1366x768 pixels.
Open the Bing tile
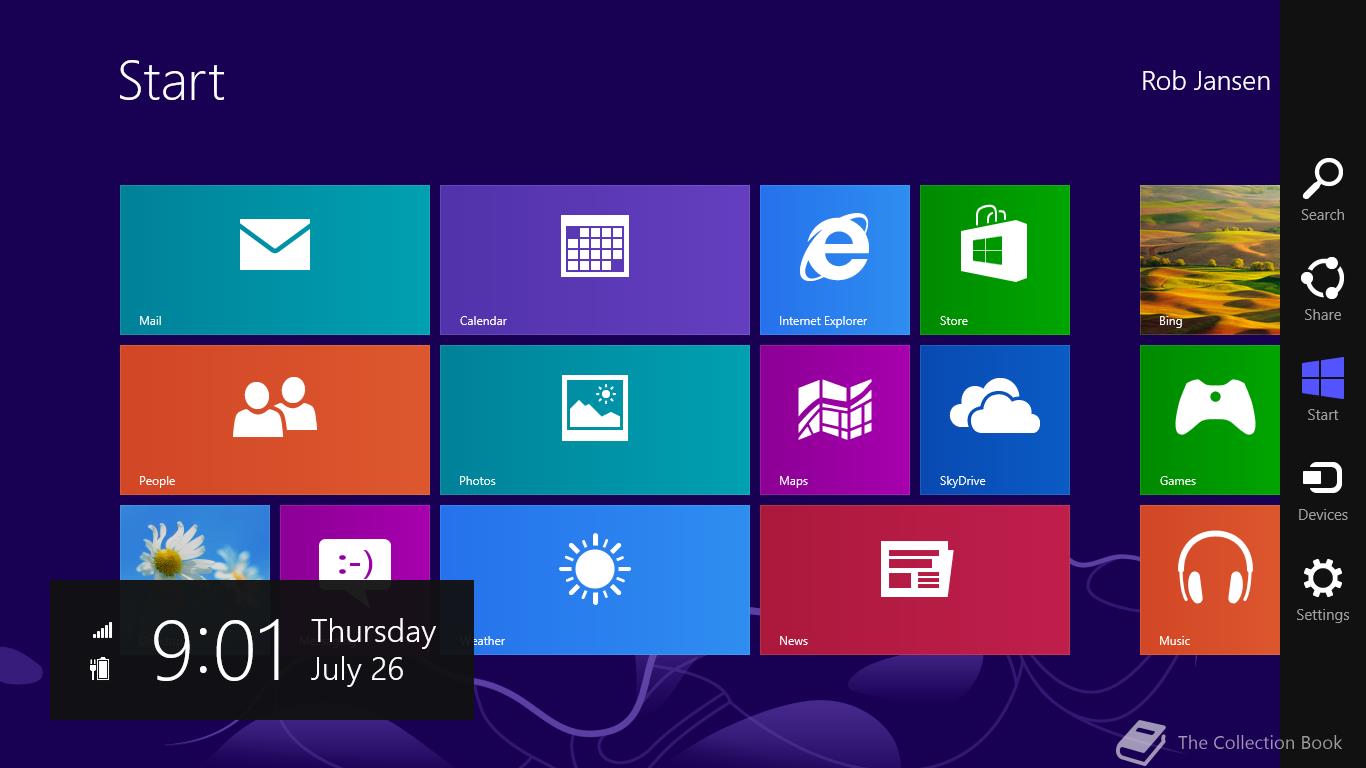click(1210, 260)
